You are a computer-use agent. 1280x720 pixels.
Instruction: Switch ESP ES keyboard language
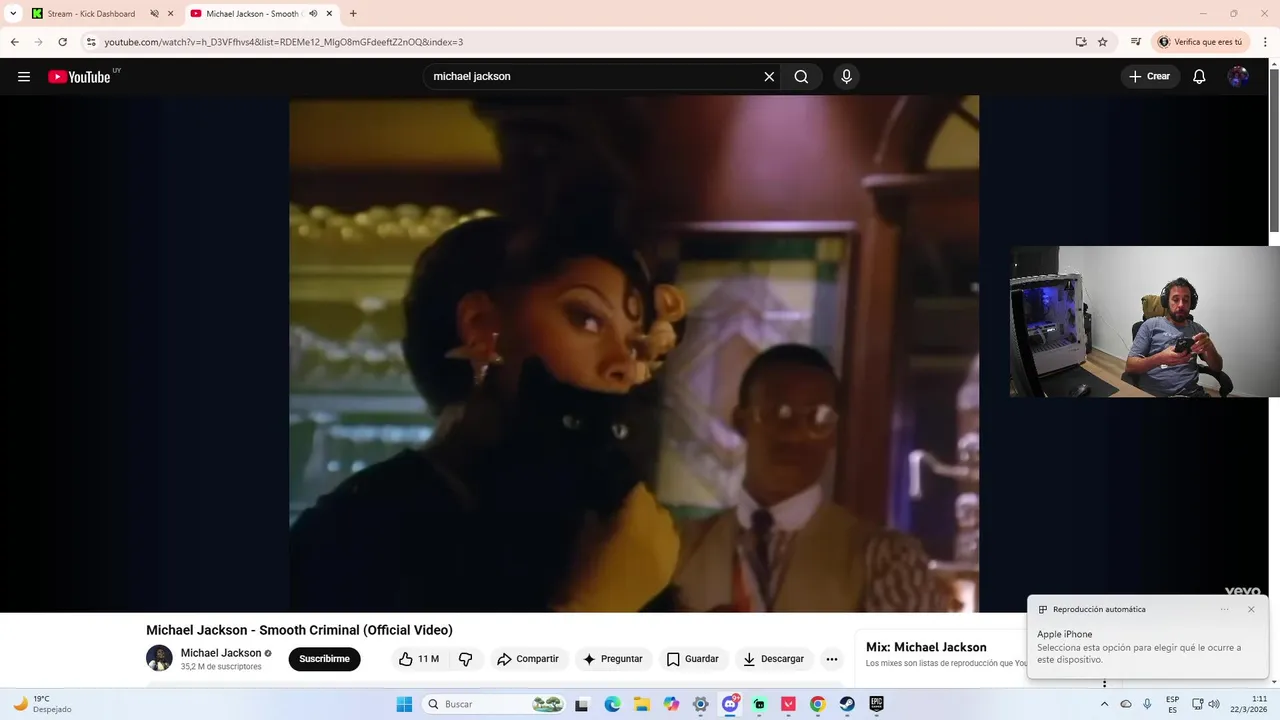click(1172, 704)
